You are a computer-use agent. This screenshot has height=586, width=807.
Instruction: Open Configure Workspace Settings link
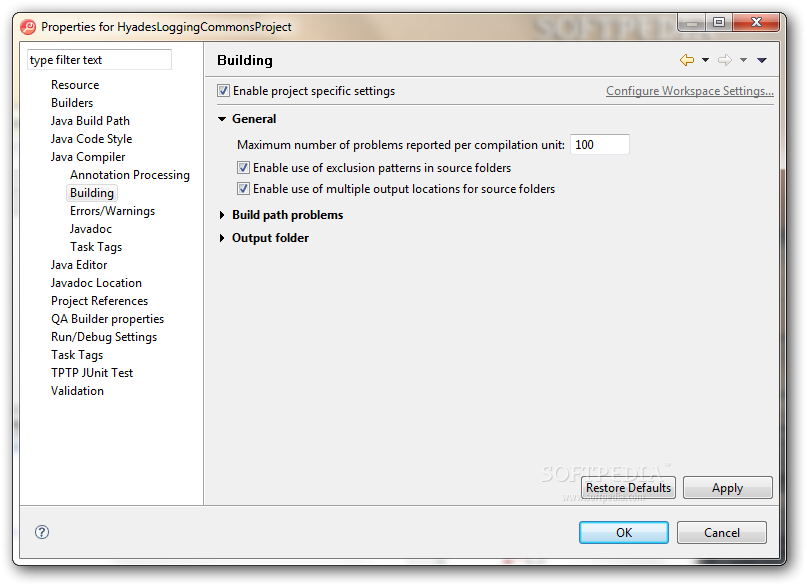[x=690, y=91]
